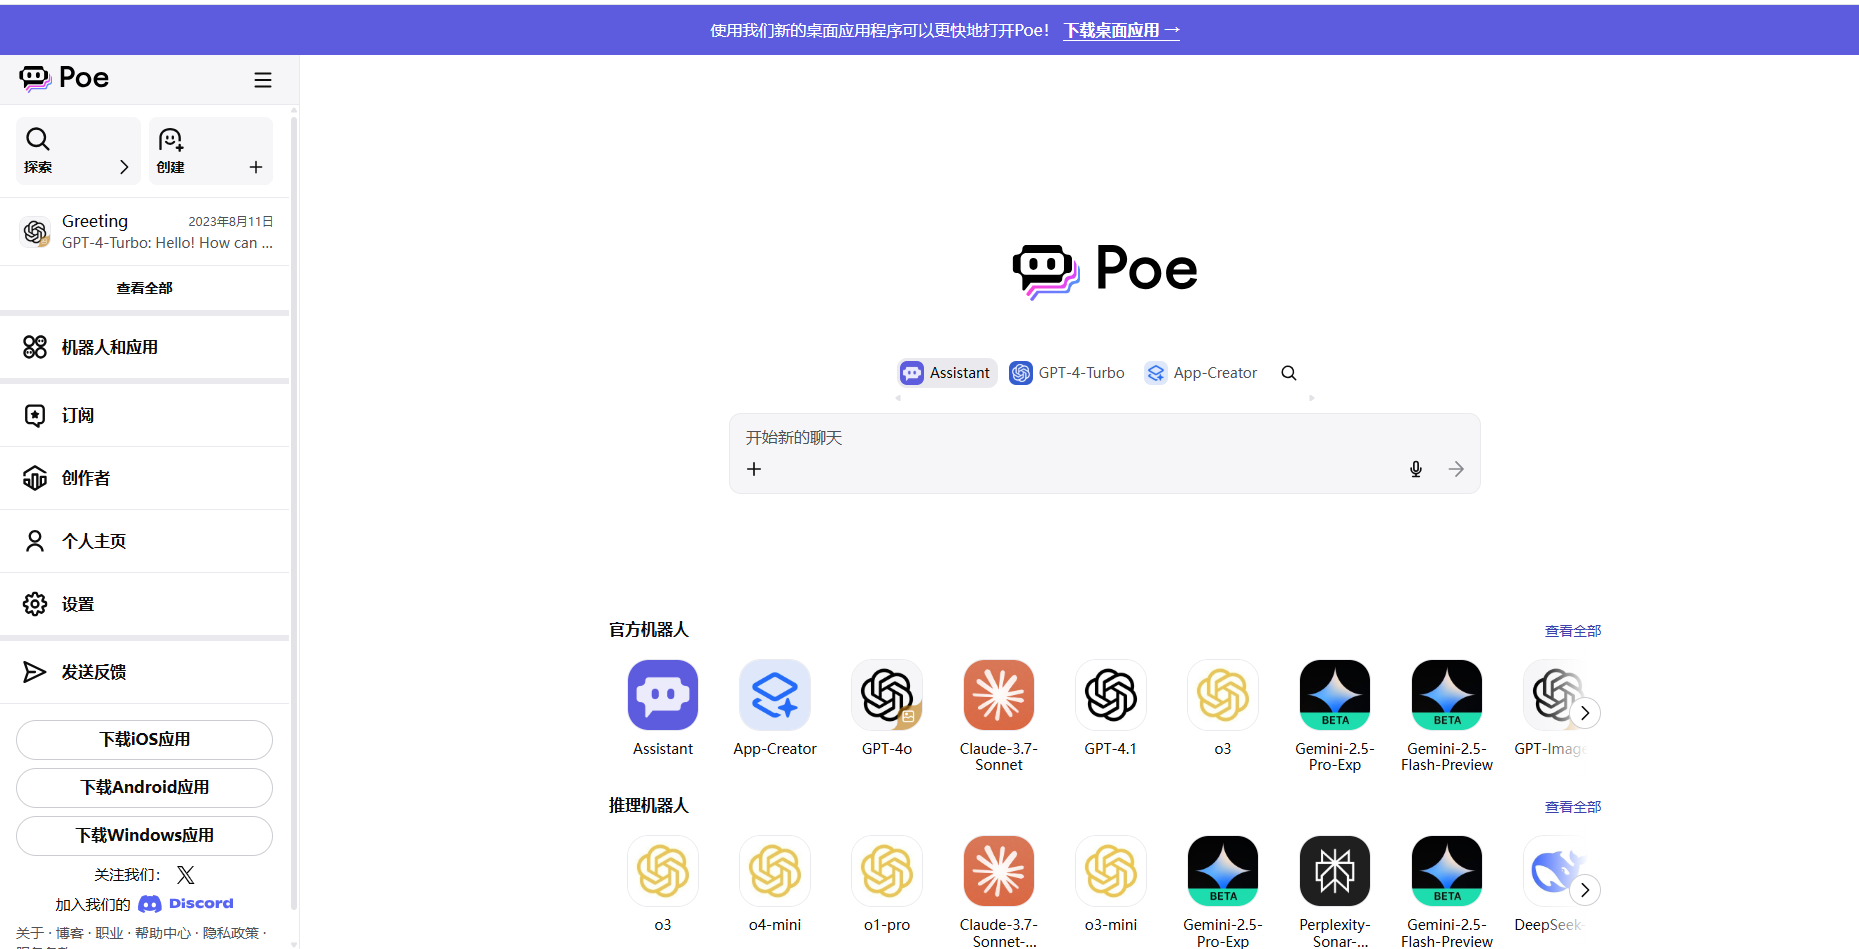Open 订阅 subscription page
This screenshot has width=1859, height=949.
pyautogui.click(x=145, y=415)
